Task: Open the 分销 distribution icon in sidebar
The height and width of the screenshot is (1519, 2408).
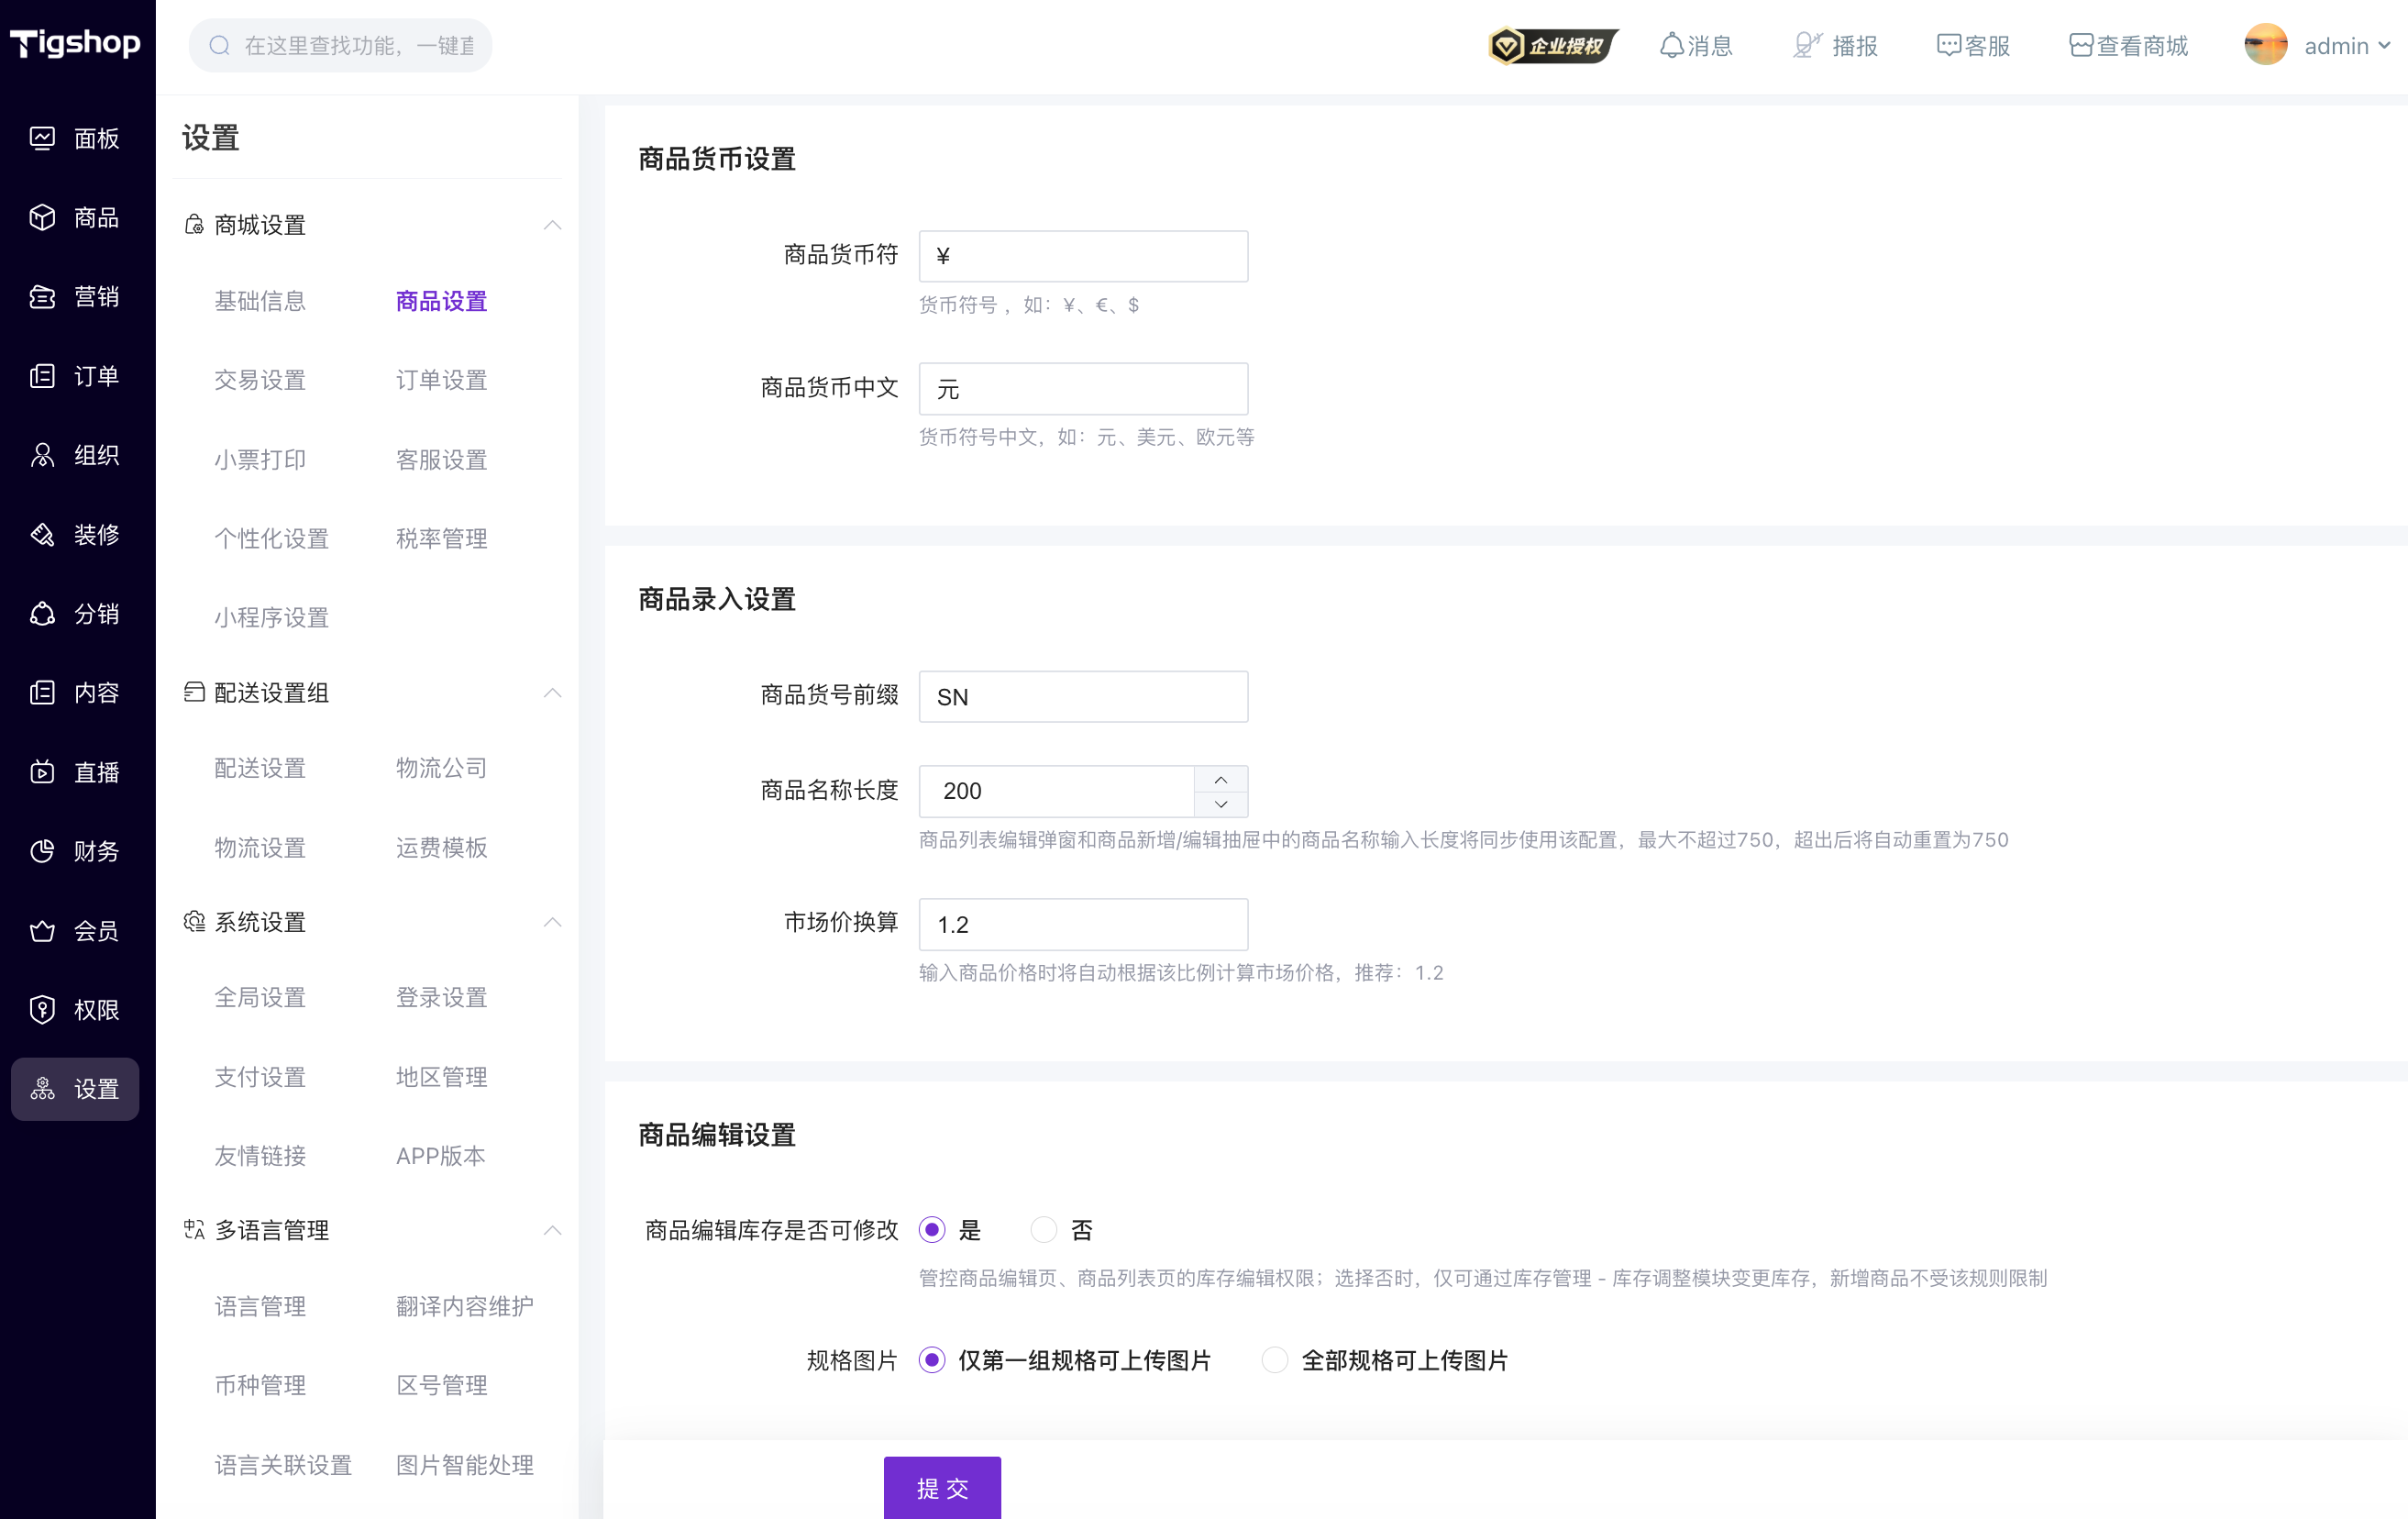Action: (42, 613)
